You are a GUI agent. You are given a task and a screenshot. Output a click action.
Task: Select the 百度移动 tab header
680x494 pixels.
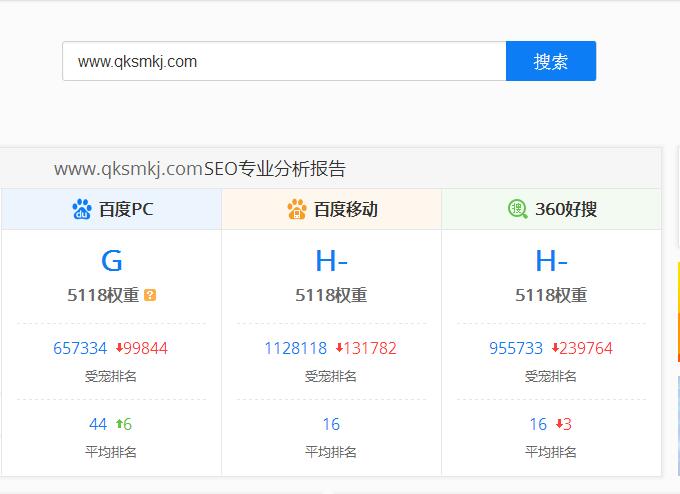point(331,209)
